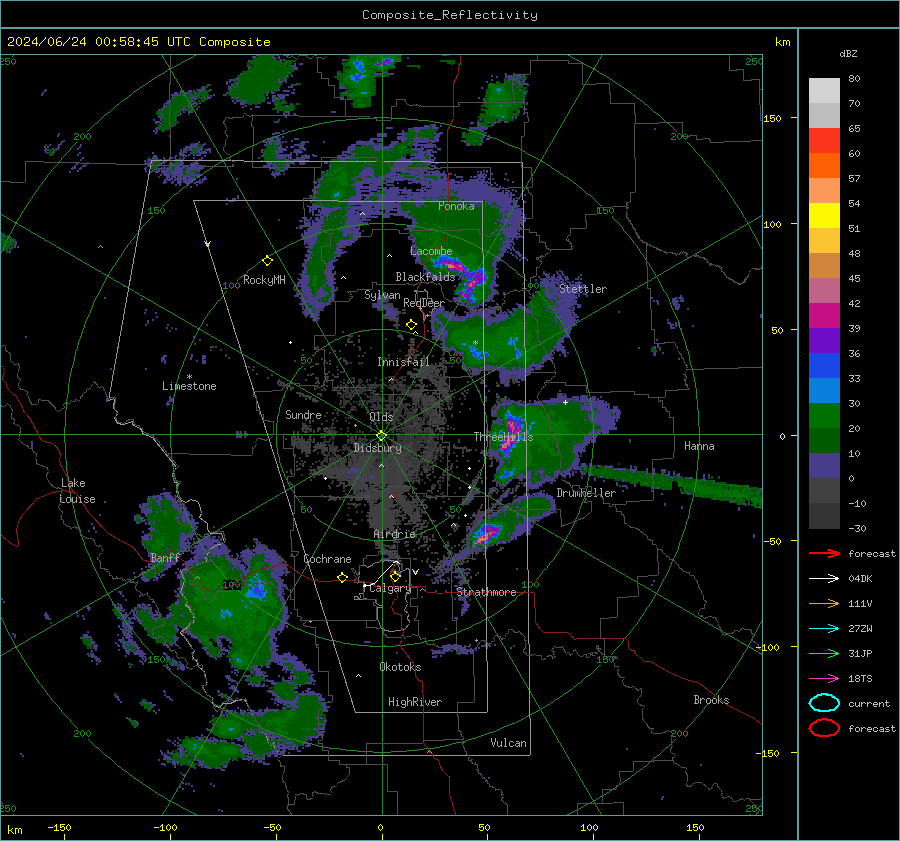Click the 18TS legend label
Image resolution: width=900 pixels, height=841 pixels.
click(x=860, y=679)
